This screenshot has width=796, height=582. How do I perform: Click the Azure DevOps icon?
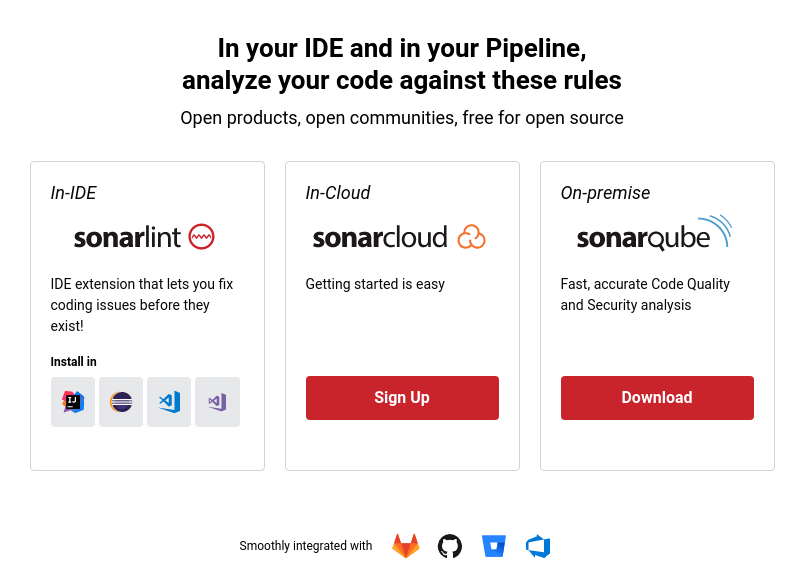tap(538, 546)
